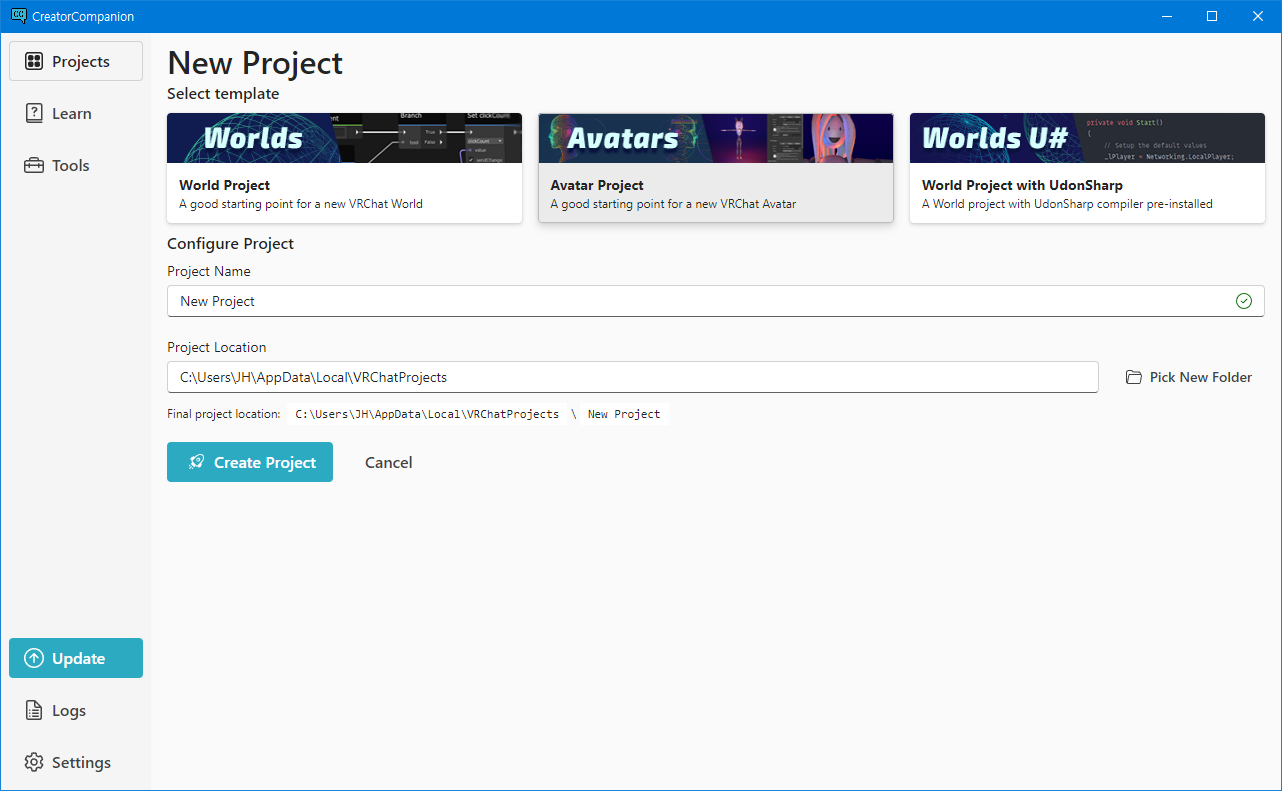Click the Learn question-mark icon
This screenshot has height=791, width=1282.
coord(34,113)
